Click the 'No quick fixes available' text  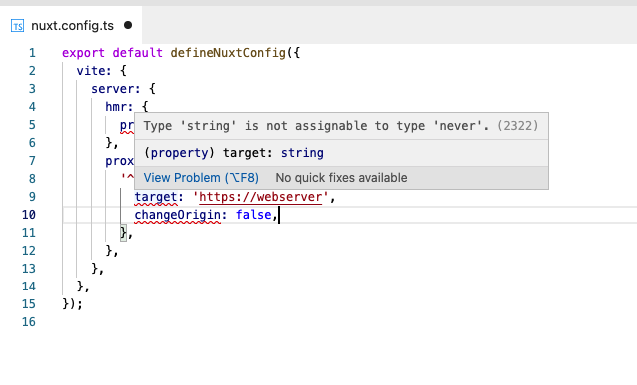tap(341, 177)
